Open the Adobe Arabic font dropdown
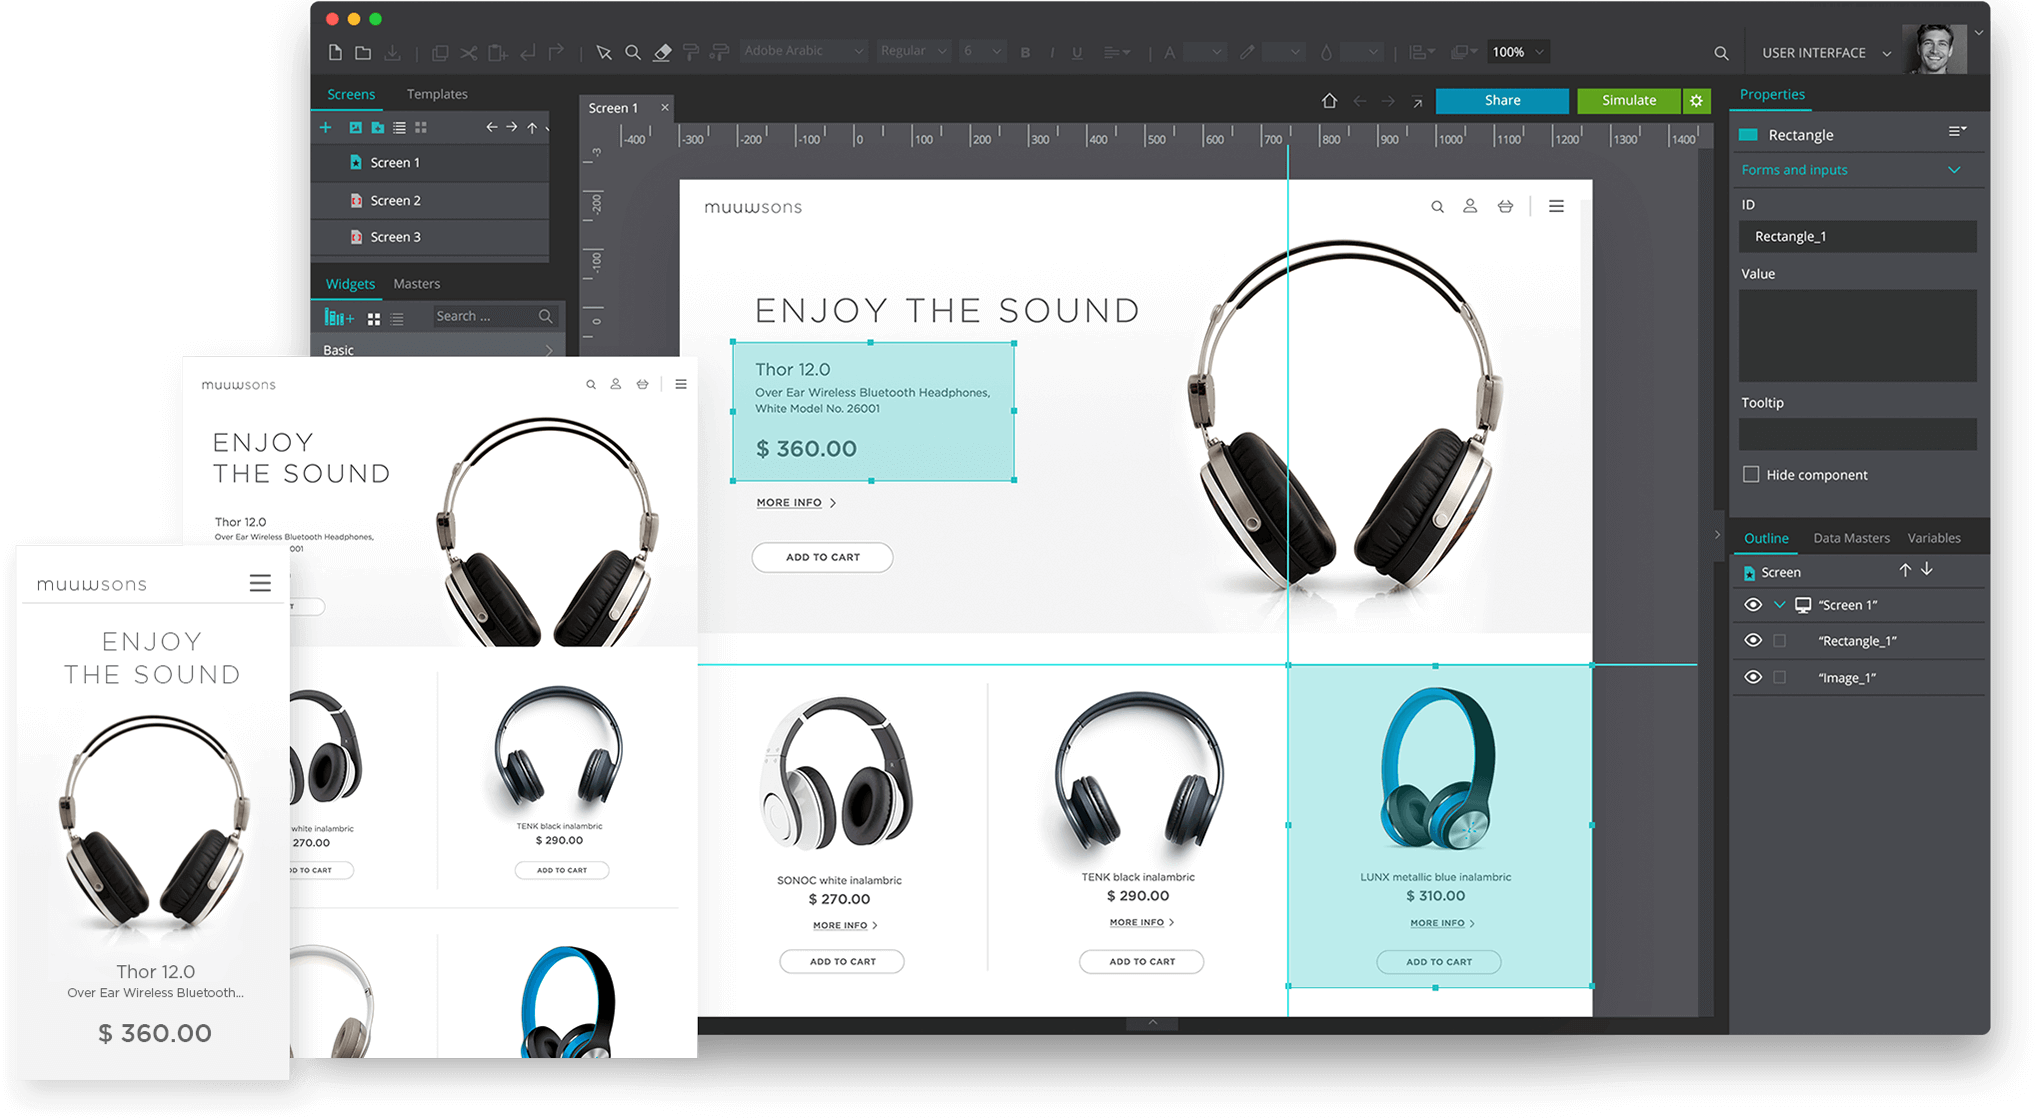The height and width of the screenshot is (1118, 2038). (803, 50)
